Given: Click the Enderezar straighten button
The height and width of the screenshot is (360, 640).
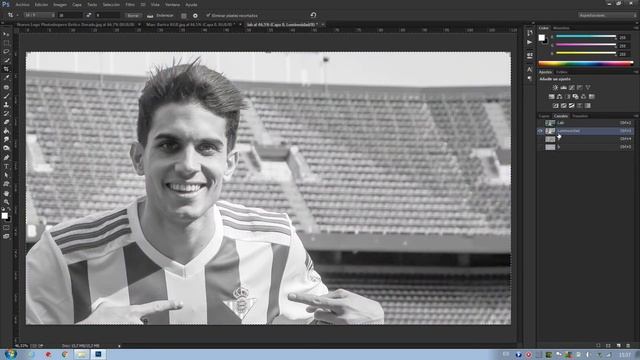Looking at the screenshot, I should point(160,16).
